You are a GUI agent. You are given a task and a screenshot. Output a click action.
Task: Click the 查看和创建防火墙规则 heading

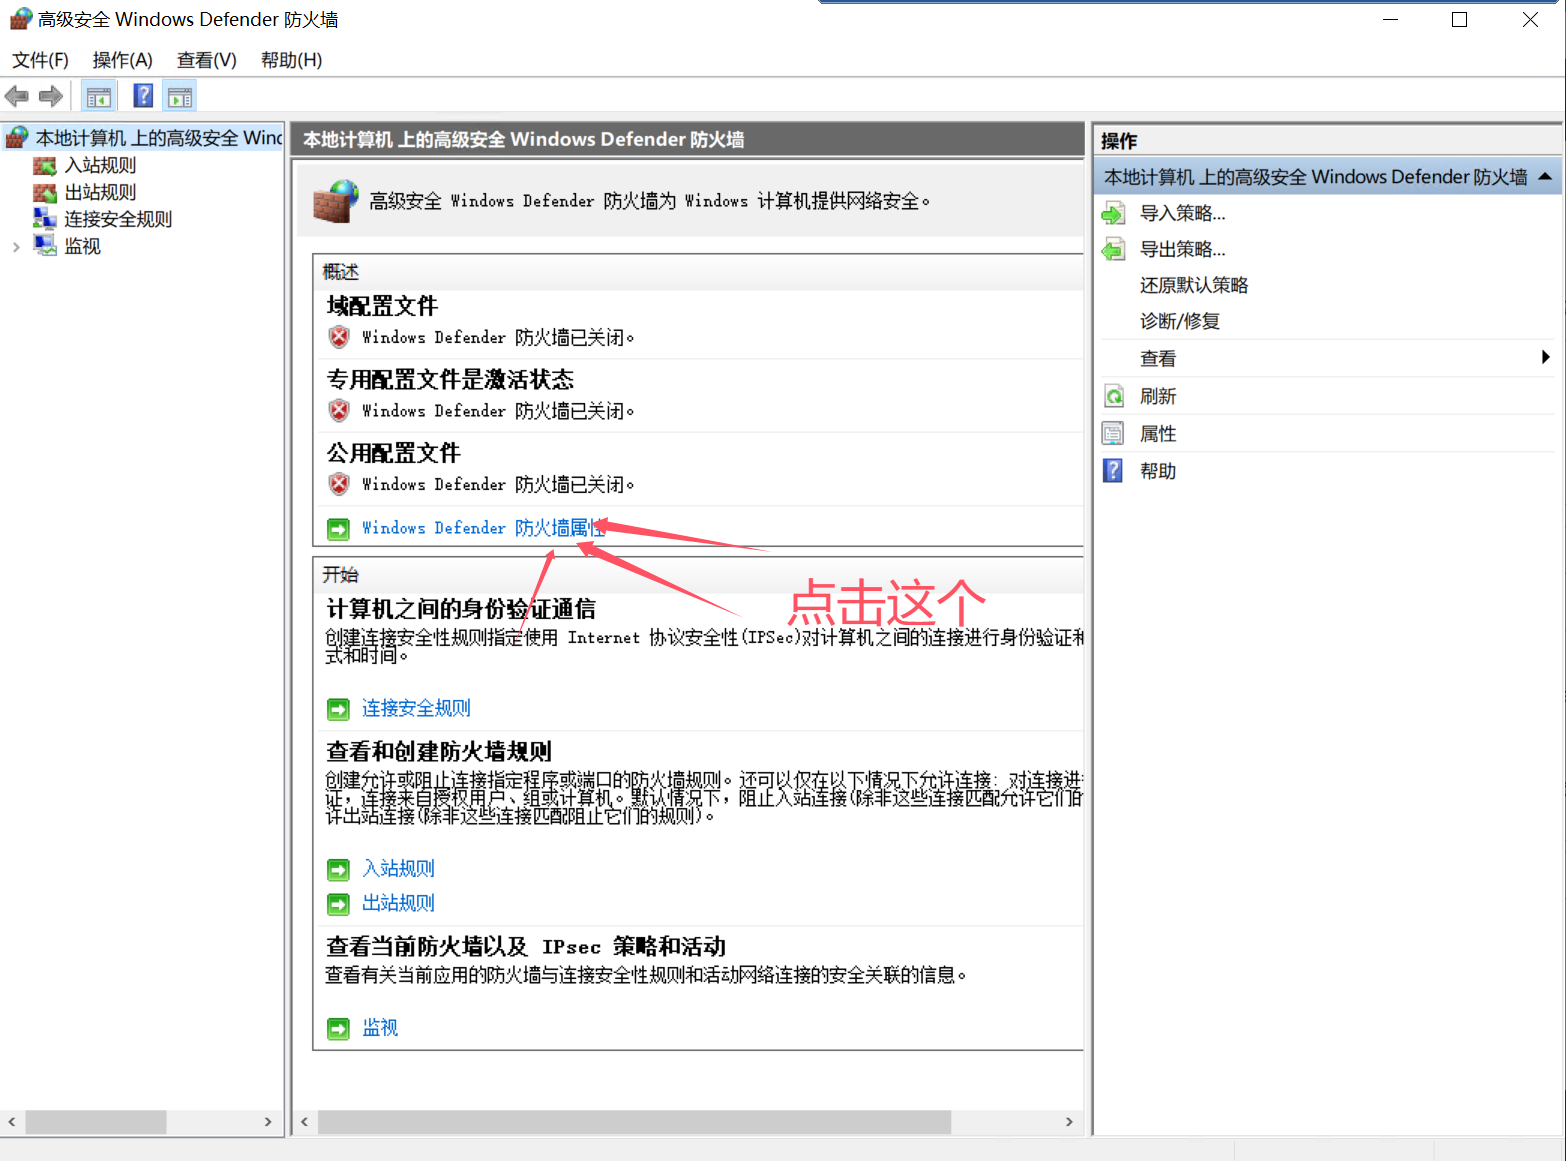(439, 751)
